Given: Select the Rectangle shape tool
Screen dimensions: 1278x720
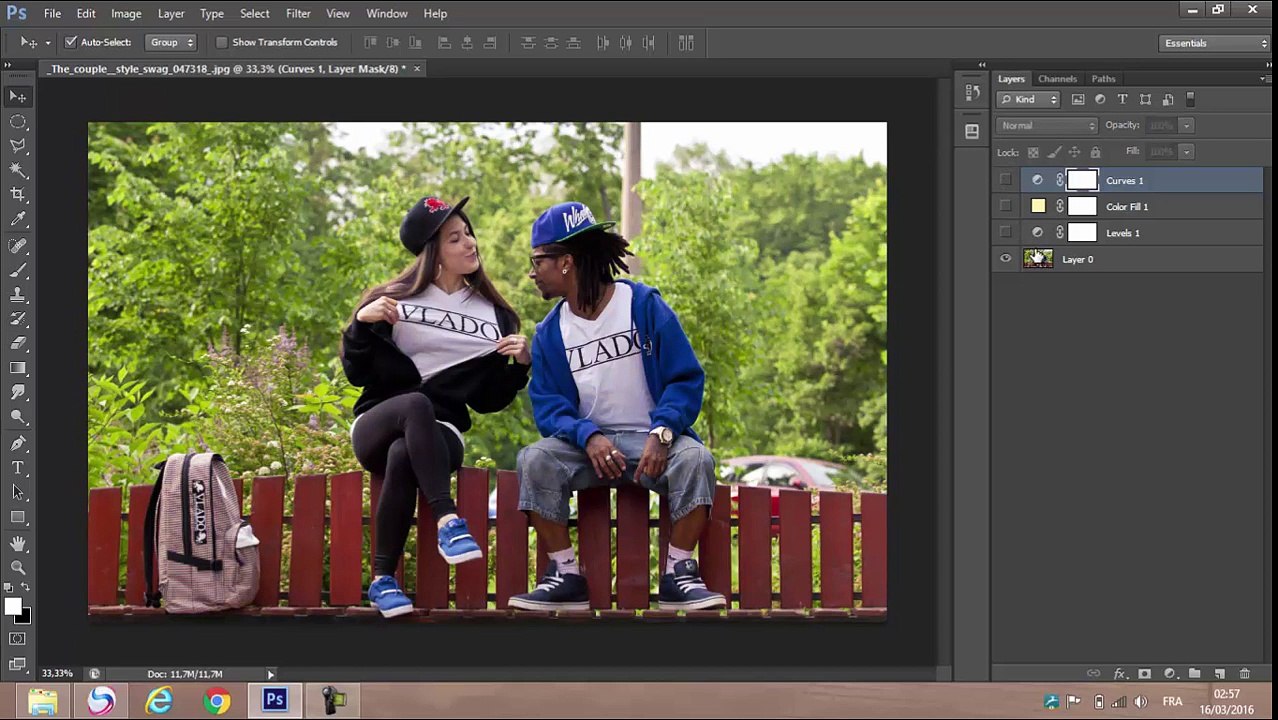Looking at the screenshot, I should (18, 518).
